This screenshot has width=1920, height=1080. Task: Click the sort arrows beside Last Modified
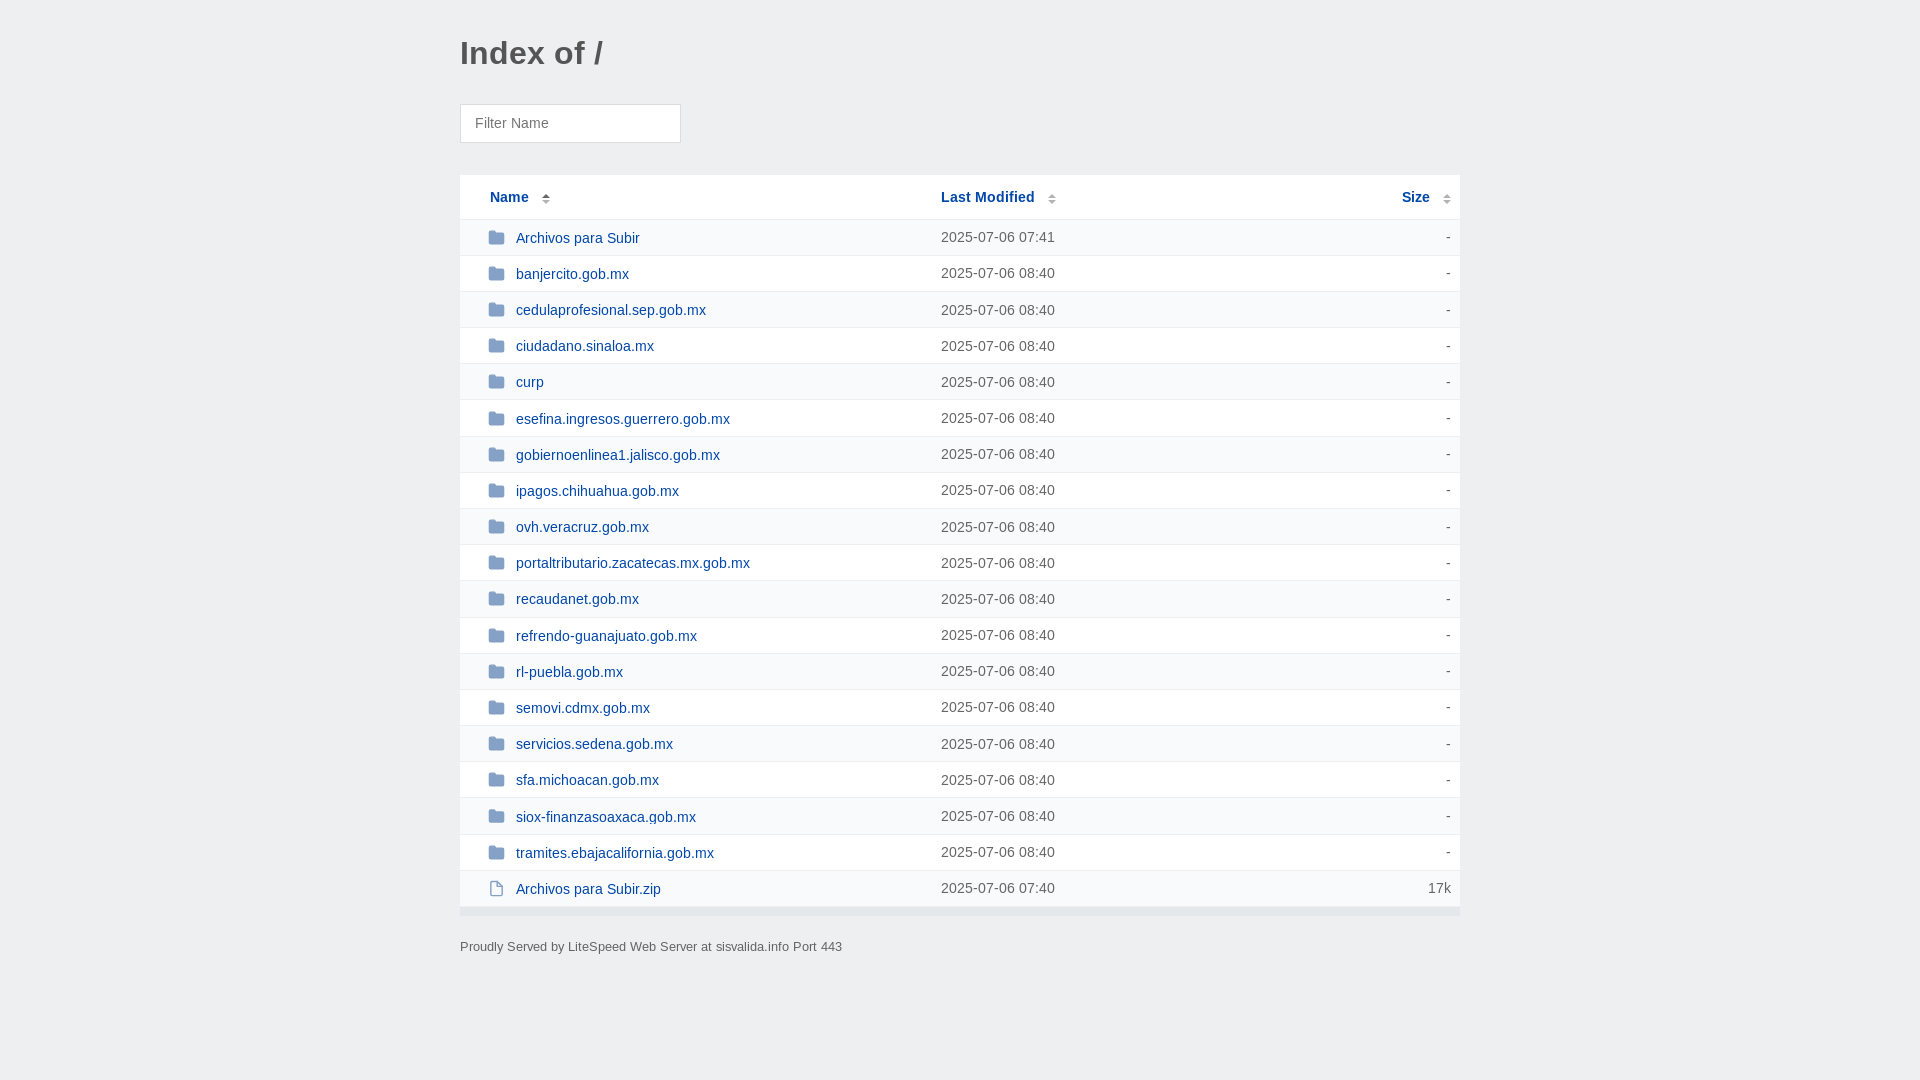(1052, 198)
